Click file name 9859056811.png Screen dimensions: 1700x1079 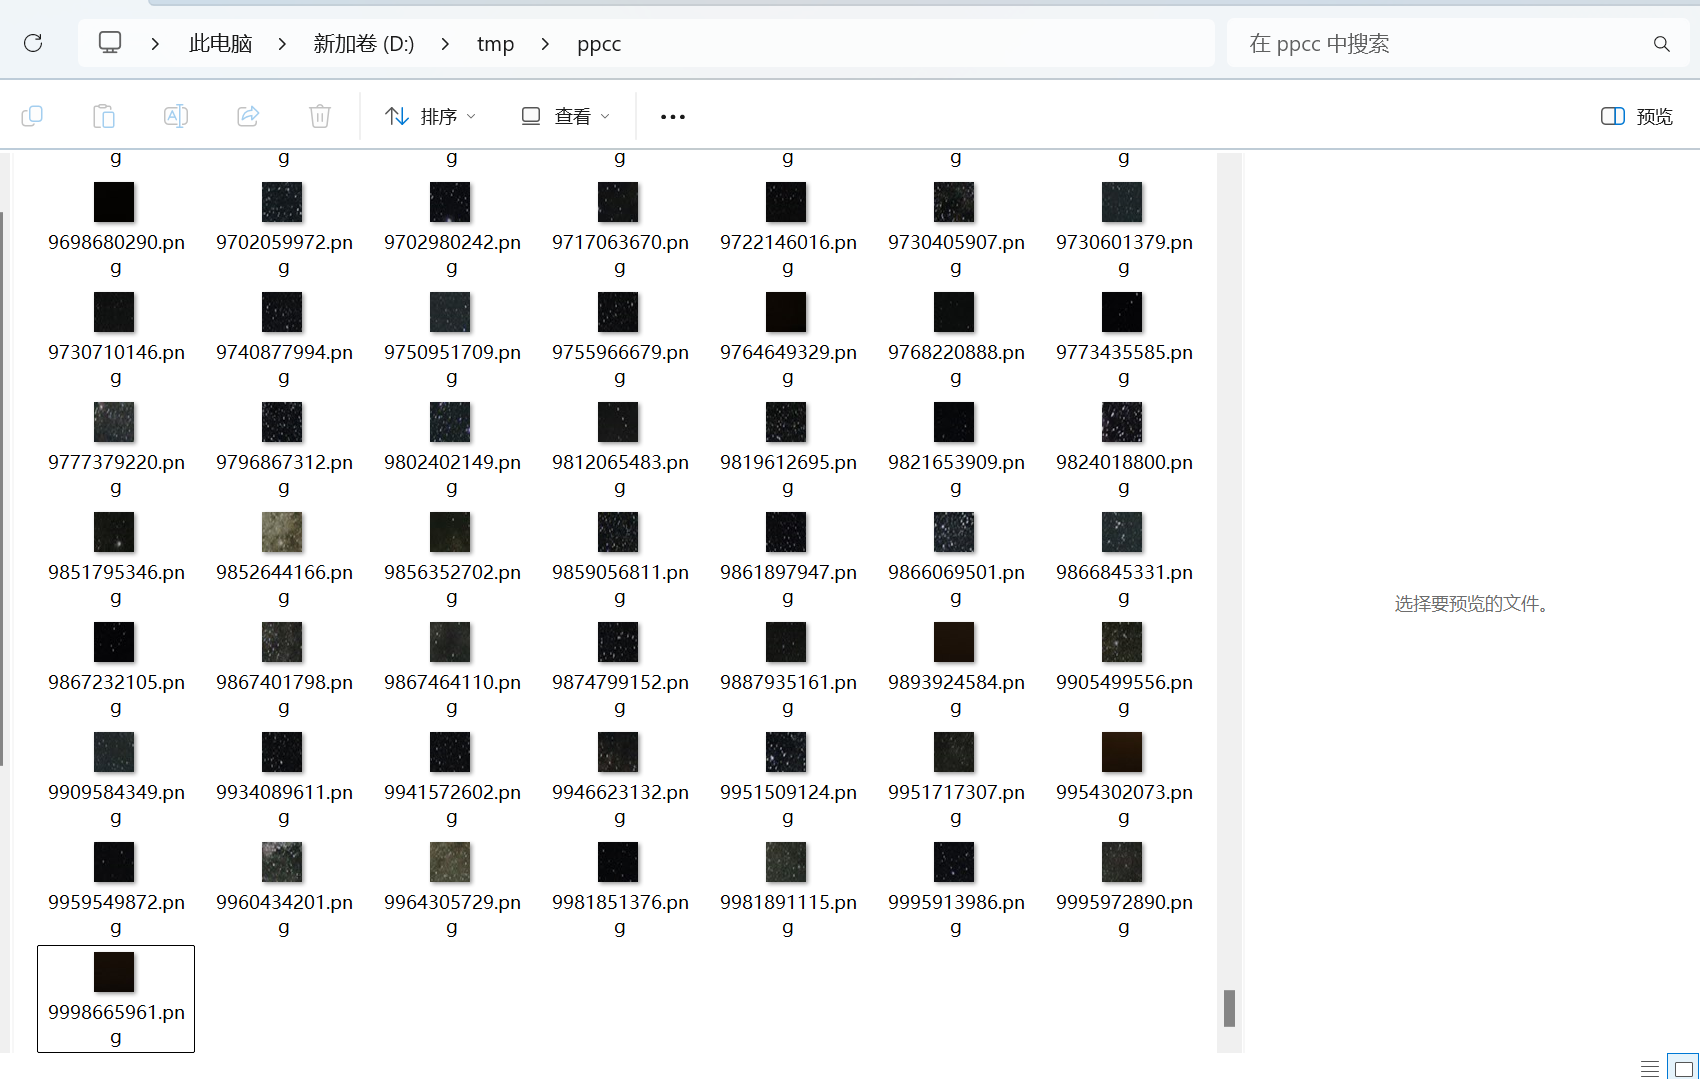pyautogui.click(x=620, y=585)
